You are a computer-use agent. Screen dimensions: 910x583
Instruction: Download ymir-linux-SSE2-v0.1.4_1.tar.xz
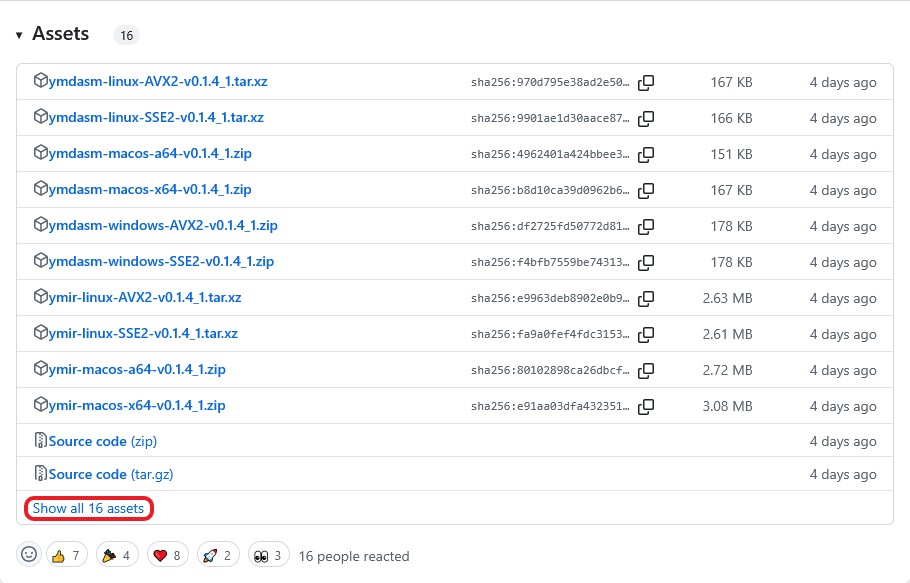(142, 334)
